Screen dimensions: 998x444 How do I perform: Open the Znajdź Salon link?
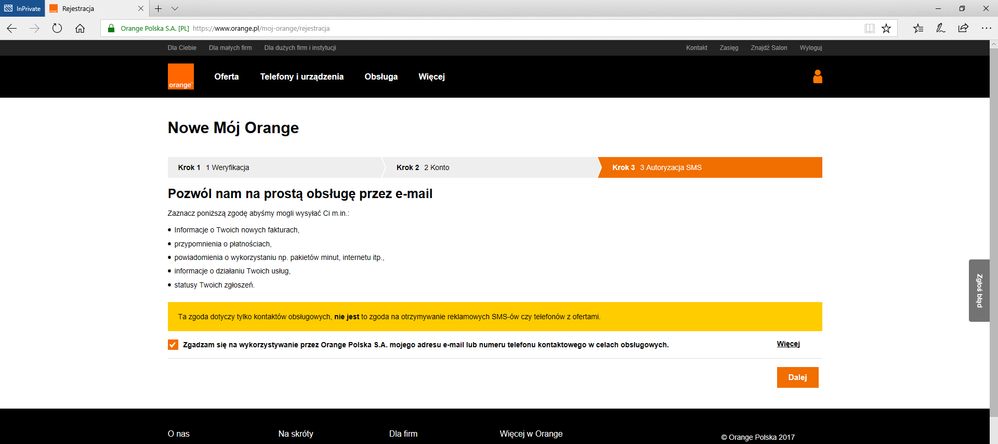(x=769, y=48)
